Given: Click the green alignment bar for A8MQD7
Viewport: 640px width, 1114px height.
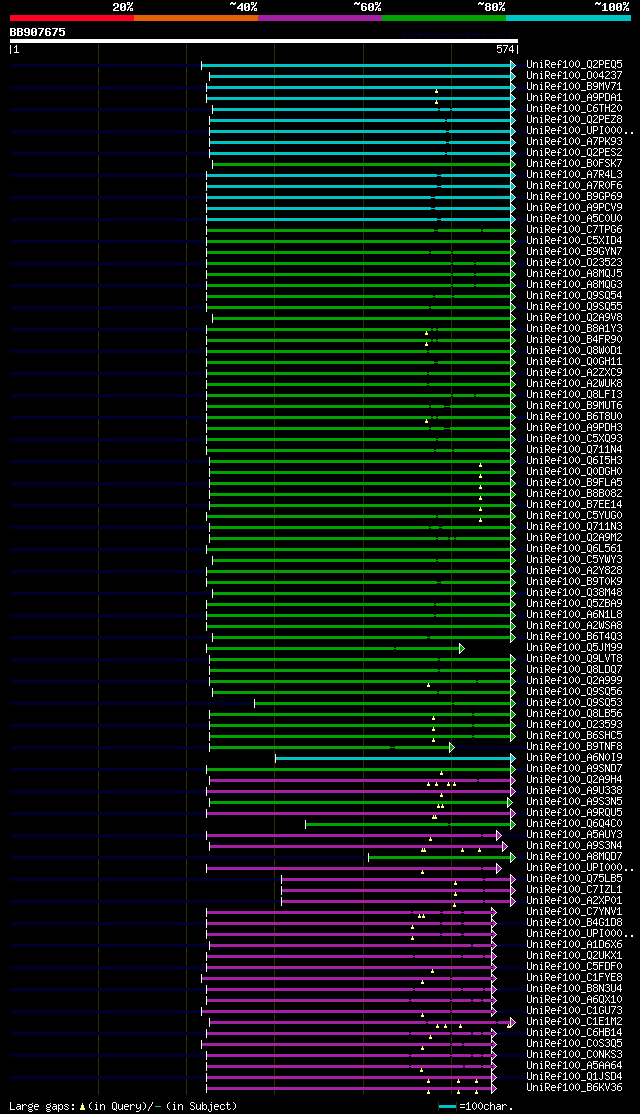Looking at the screenshot, I should click(442, 857).
